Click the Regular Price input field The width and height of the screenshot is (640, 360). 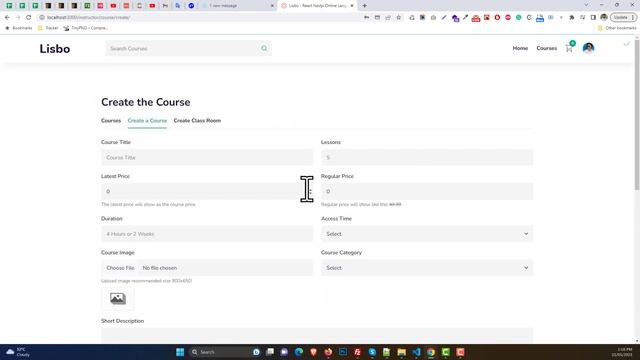pyautogui.click(x=427, y=191)
